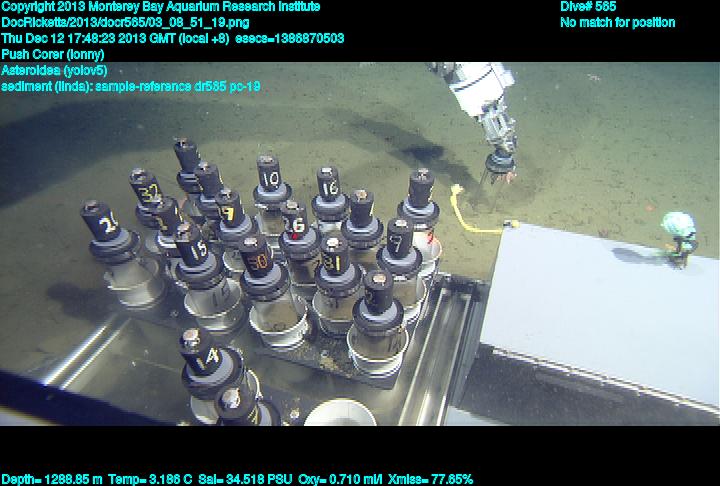Click the pale green object on the white lid
Screen dimensions: 720x486
679,226
